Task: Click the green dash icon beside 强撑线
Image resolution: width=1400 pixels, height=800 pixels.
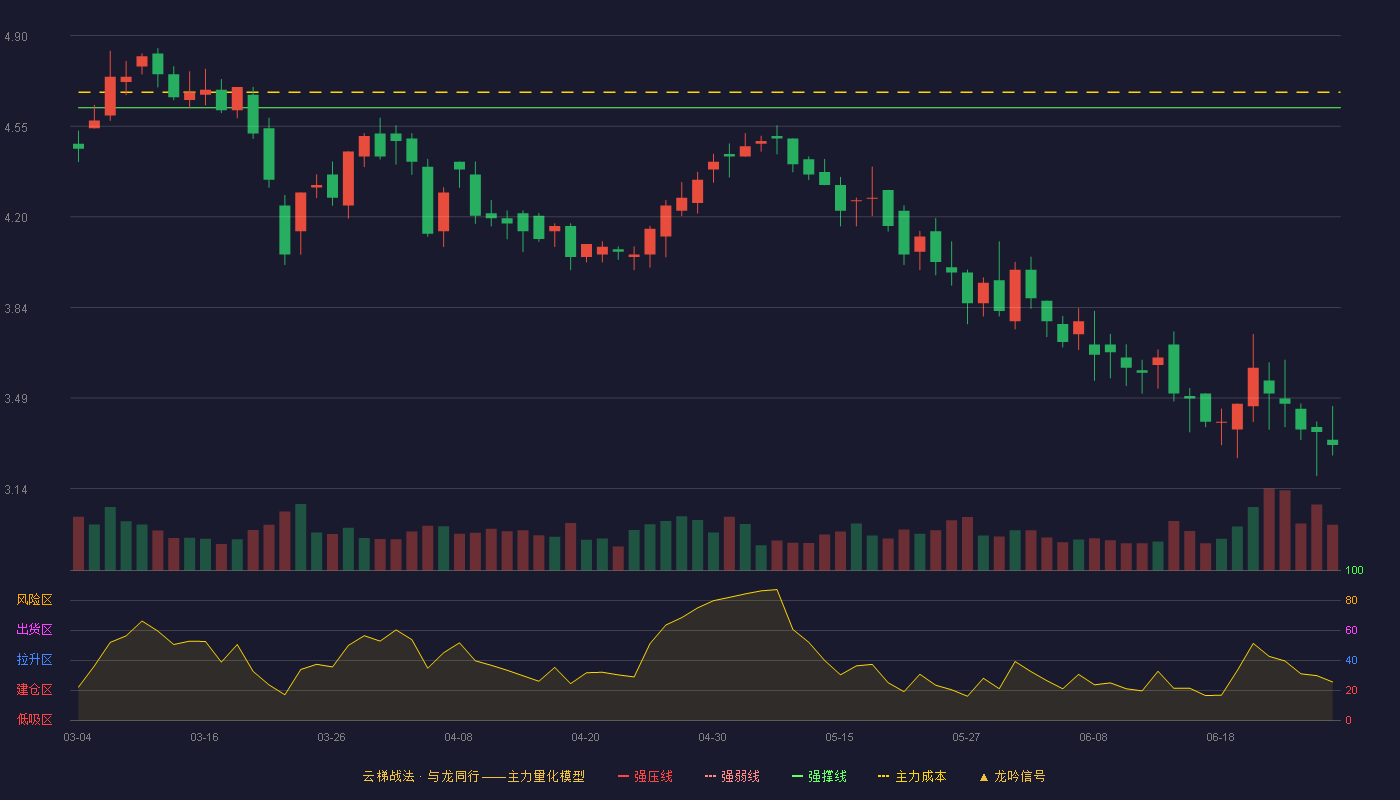Action: coord(798,776)
